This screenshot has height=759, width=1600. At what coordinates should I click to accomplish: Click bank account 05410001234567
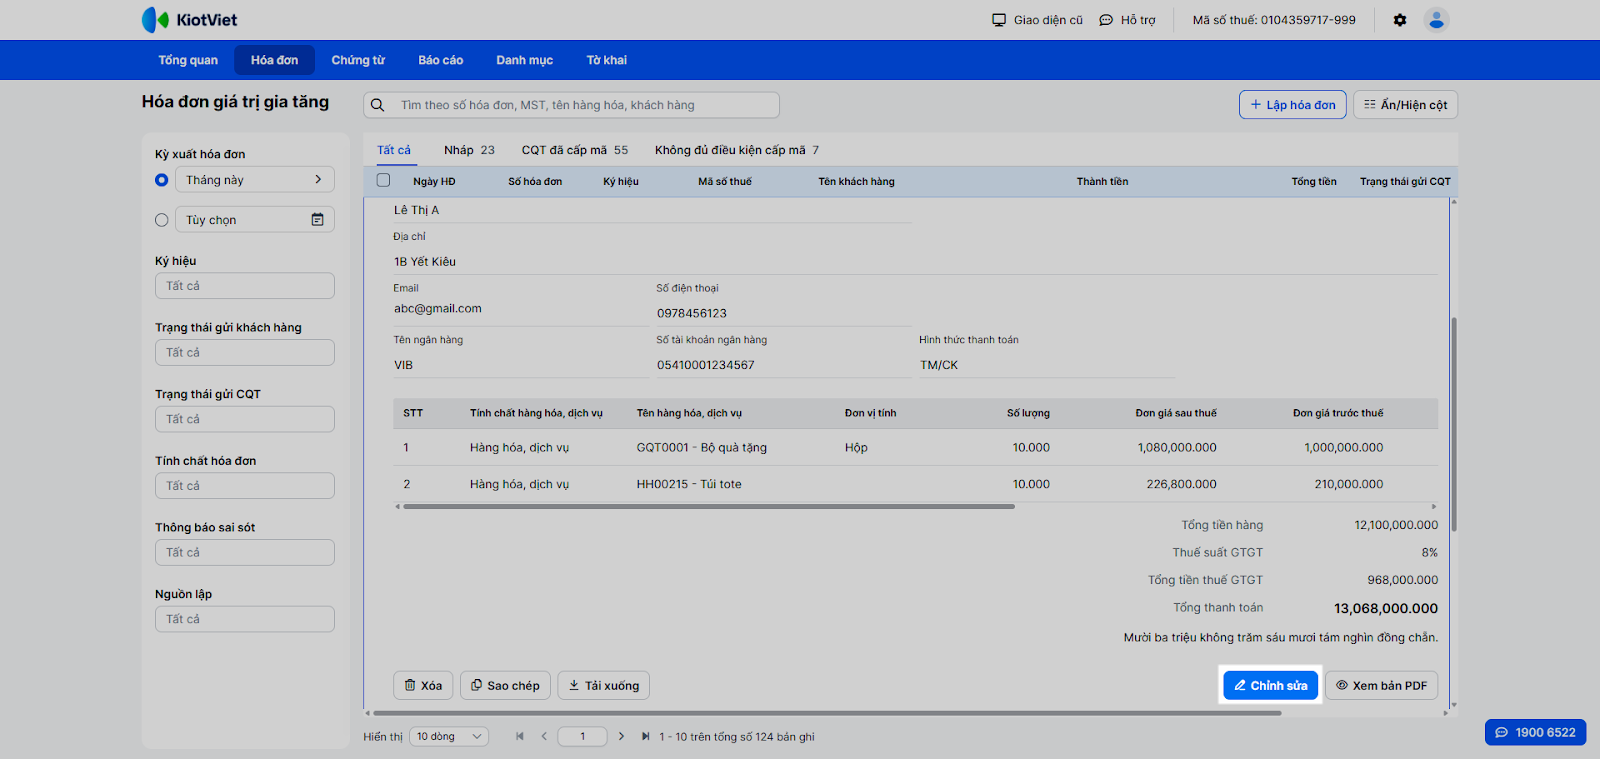(x=706, y=366)
